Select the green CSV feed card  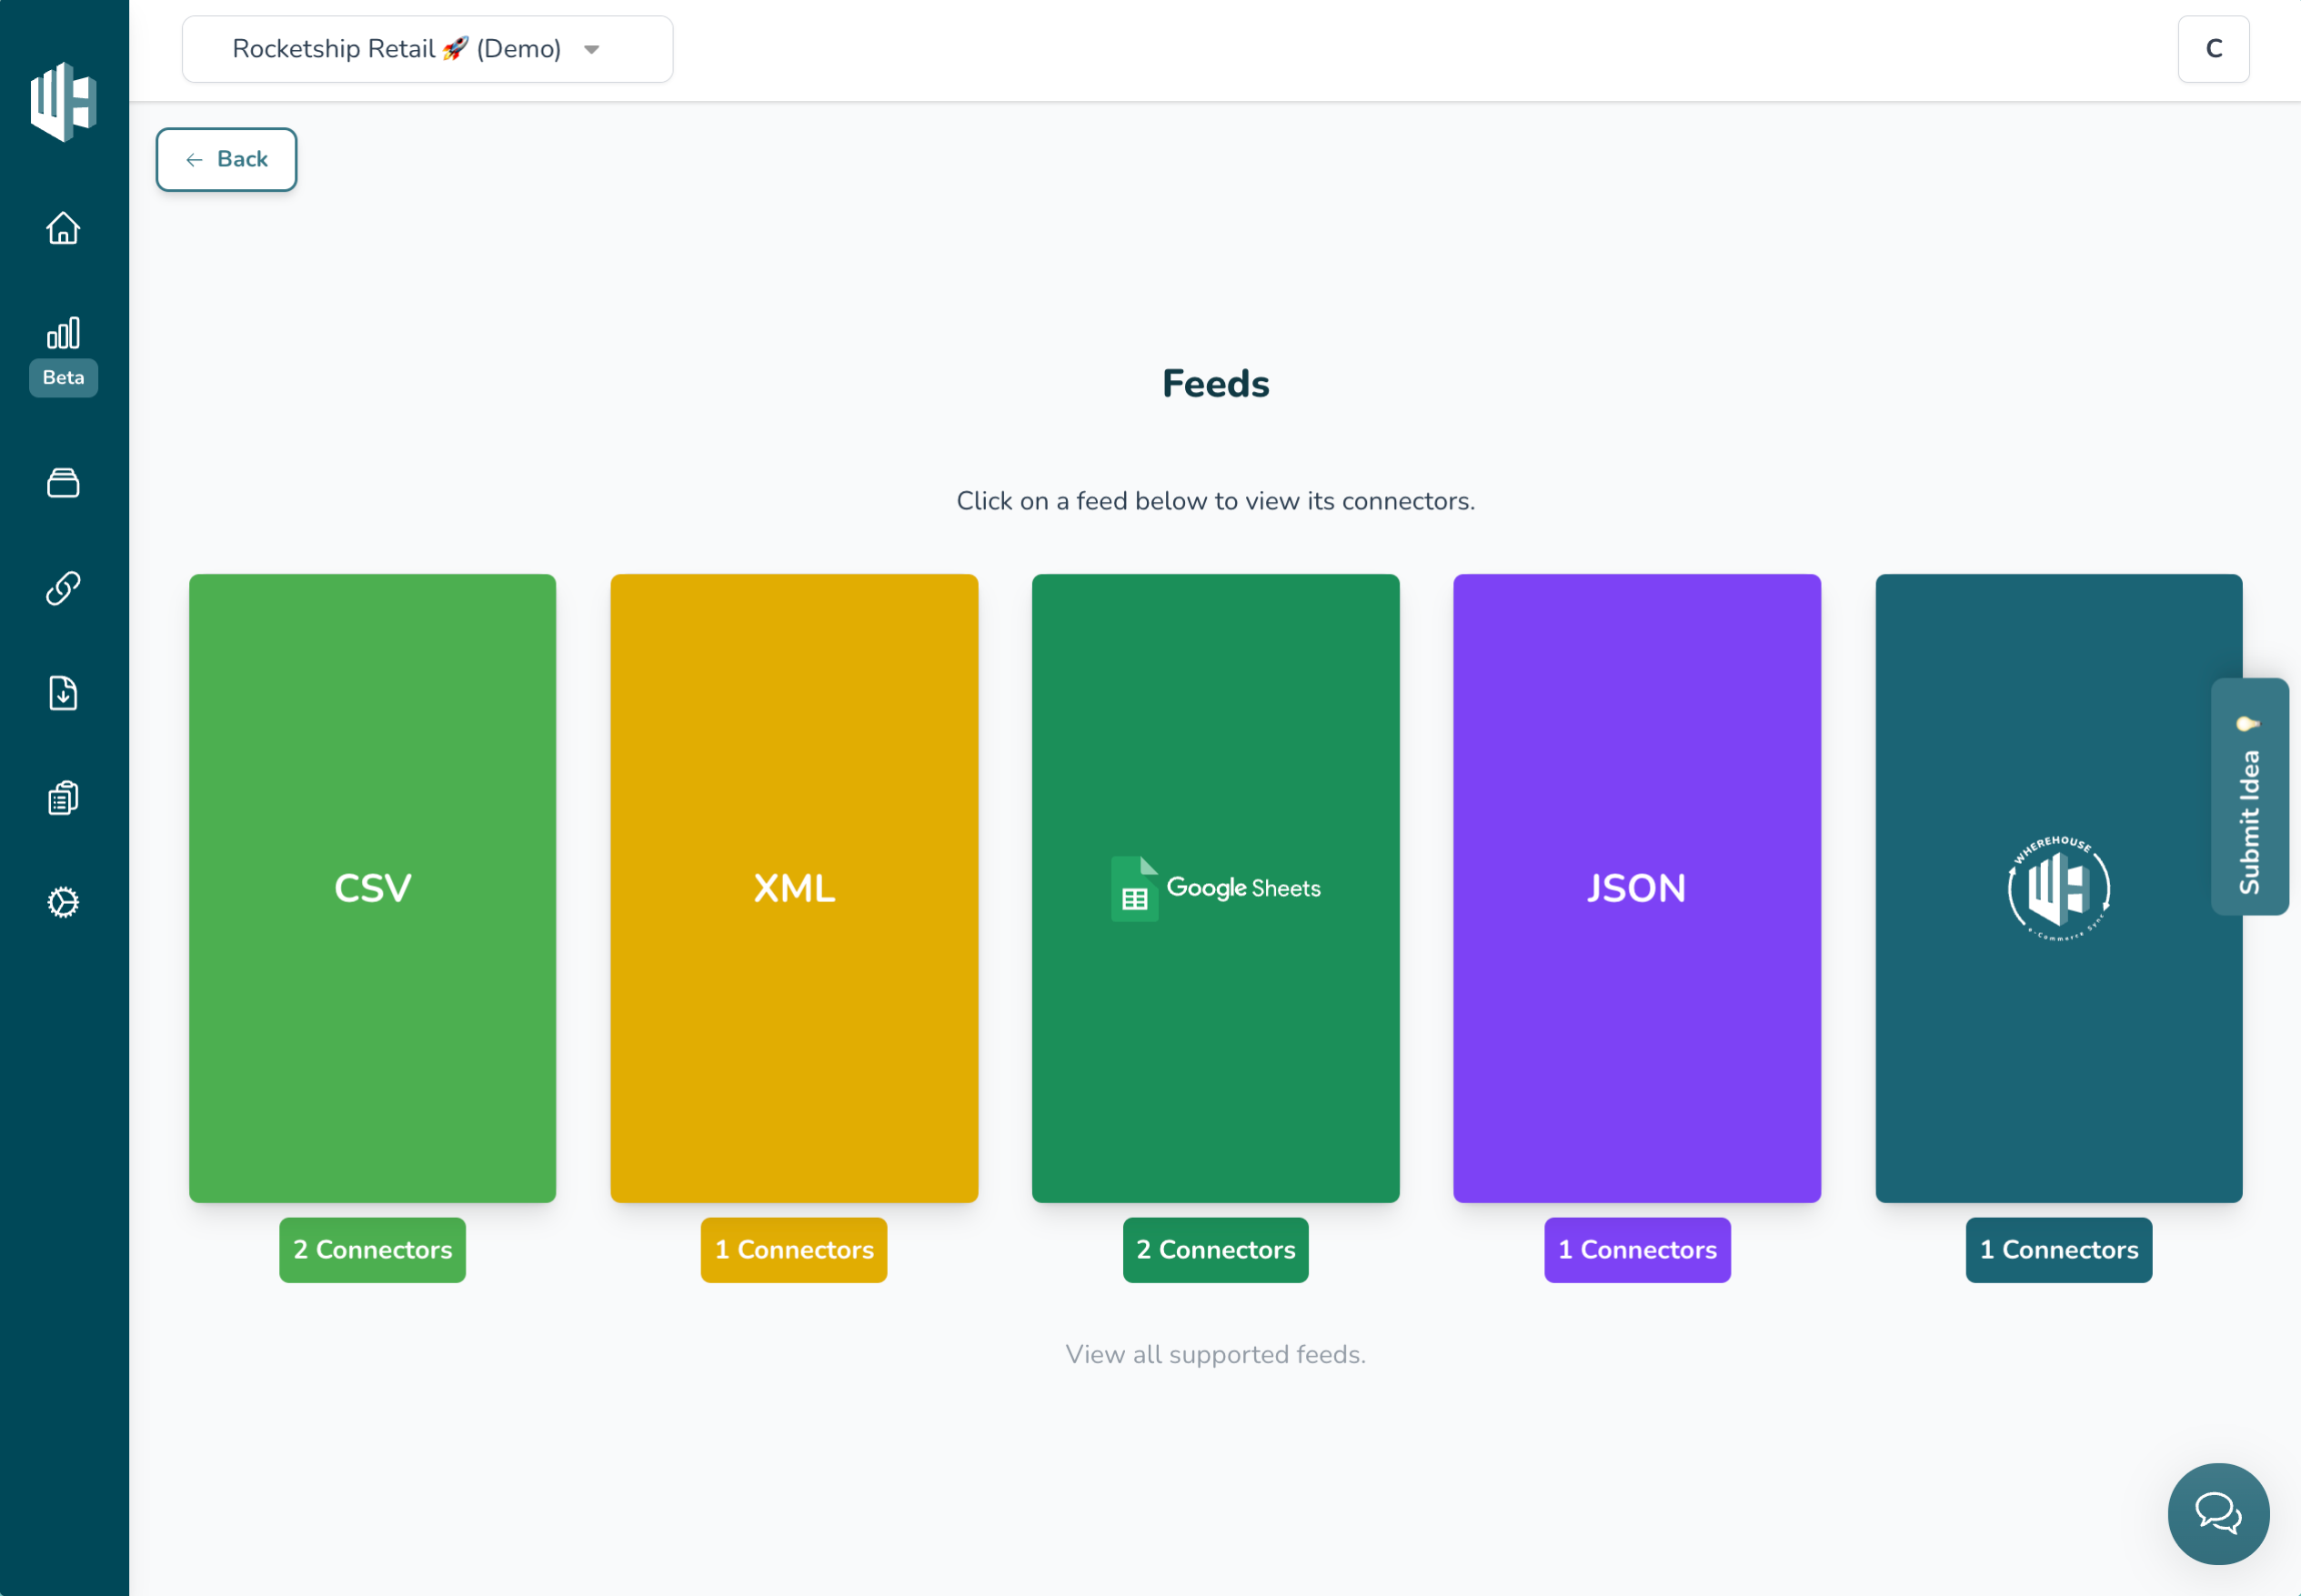372,888
